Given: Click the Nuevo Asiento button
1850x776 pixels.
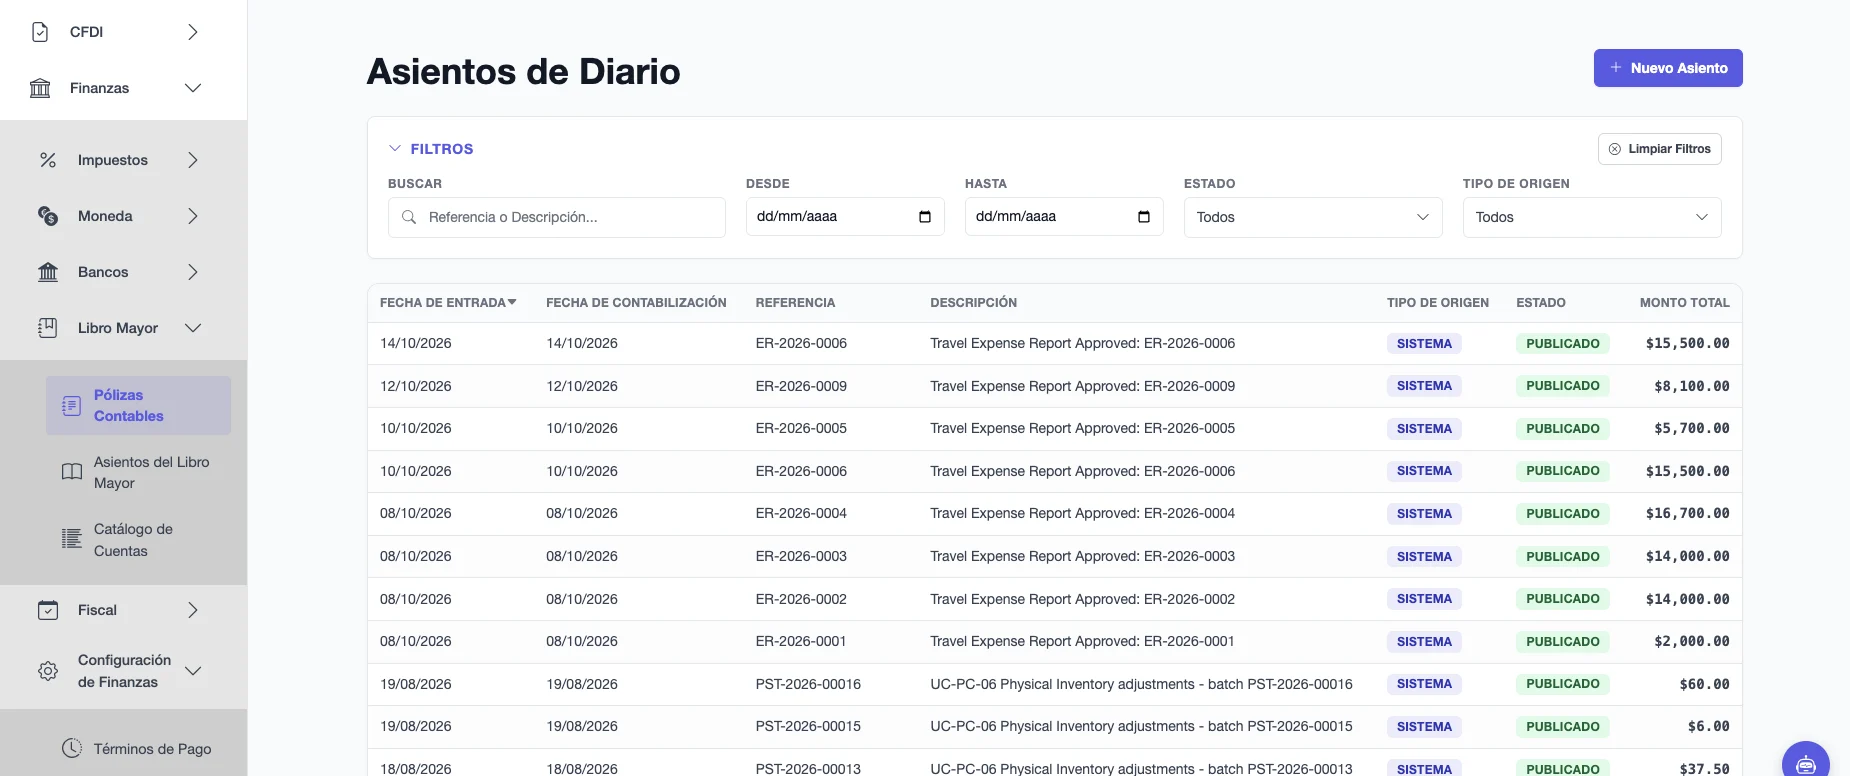Looking at the screenshot, I should (1668, 68).
